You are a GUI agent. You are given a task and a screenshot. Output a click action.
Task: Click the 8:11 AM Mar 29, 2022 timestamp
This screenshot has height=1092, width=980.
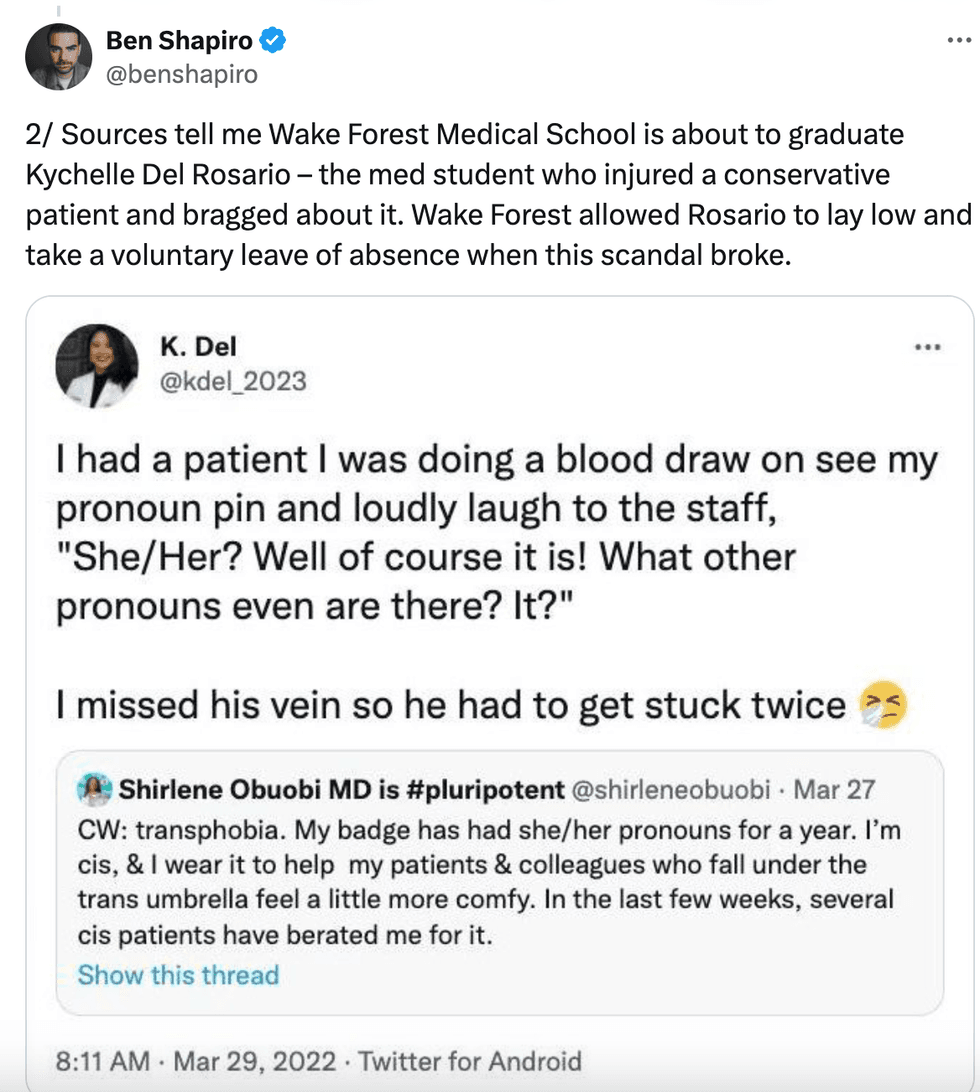tap(198, 1060)
